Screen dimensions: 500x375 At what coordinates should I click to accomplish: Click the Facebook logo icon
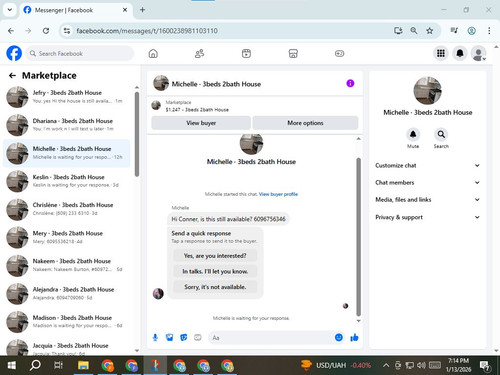click(x=14, y=53)
